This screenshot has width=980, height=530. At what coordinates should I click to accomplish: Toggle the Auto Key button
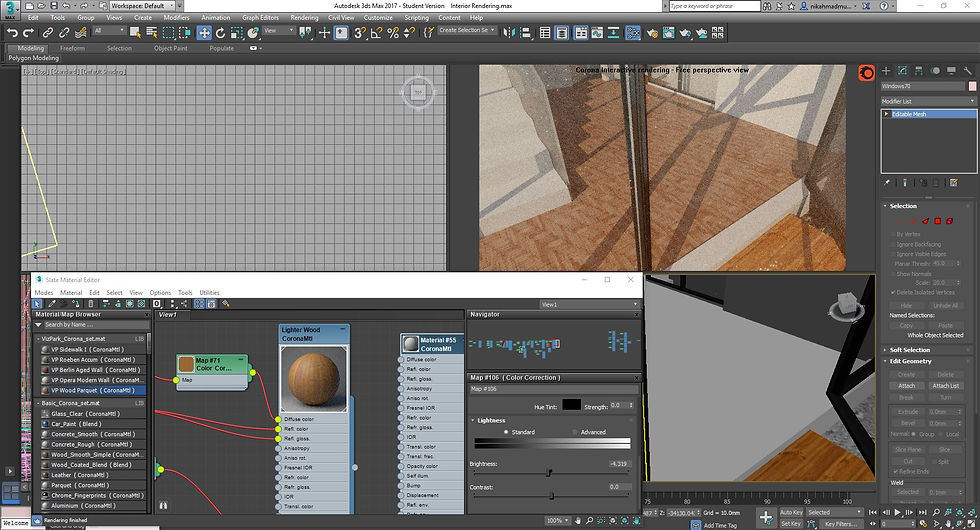click(791, 512)
